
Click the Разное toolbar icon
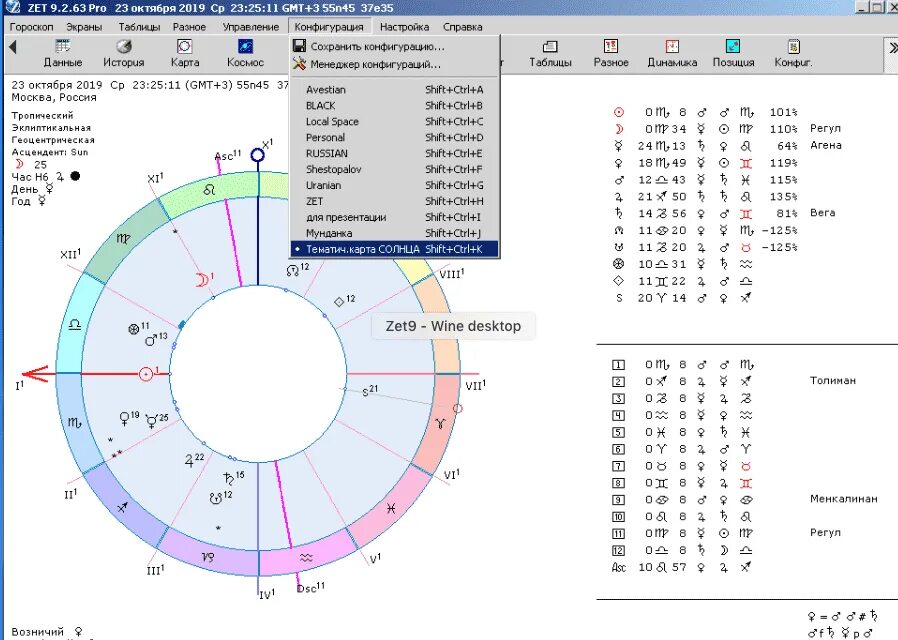611,53
